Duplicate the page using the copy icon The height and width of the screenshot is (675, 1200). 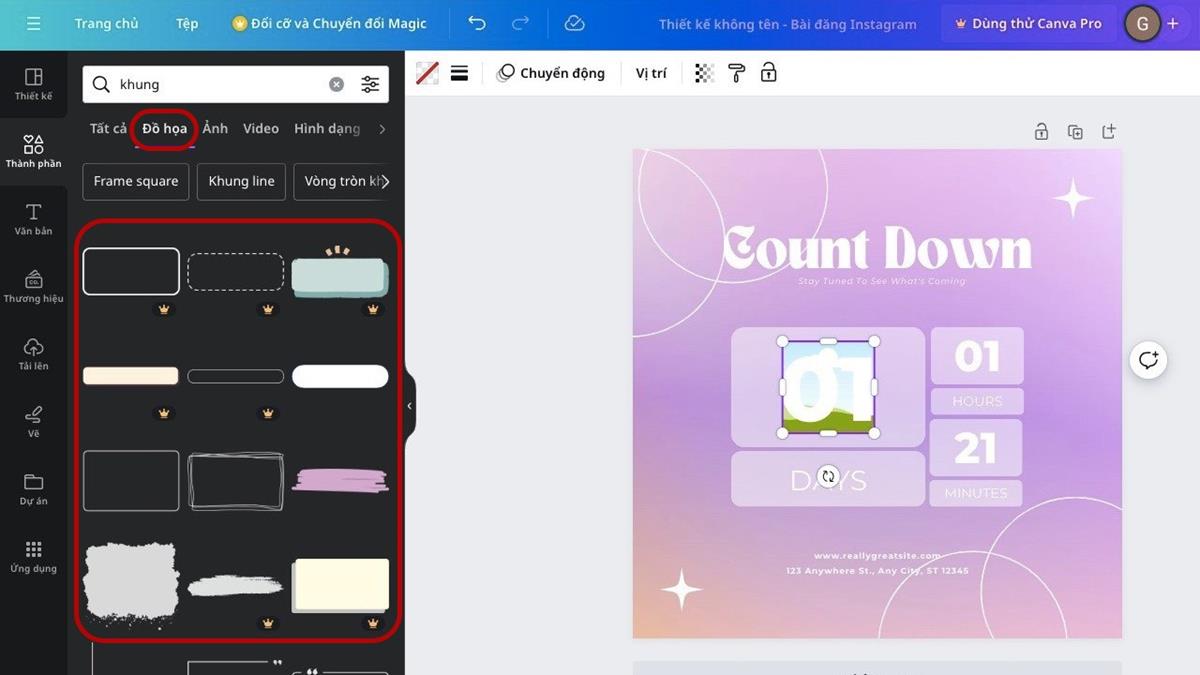tap(1075, 132)
